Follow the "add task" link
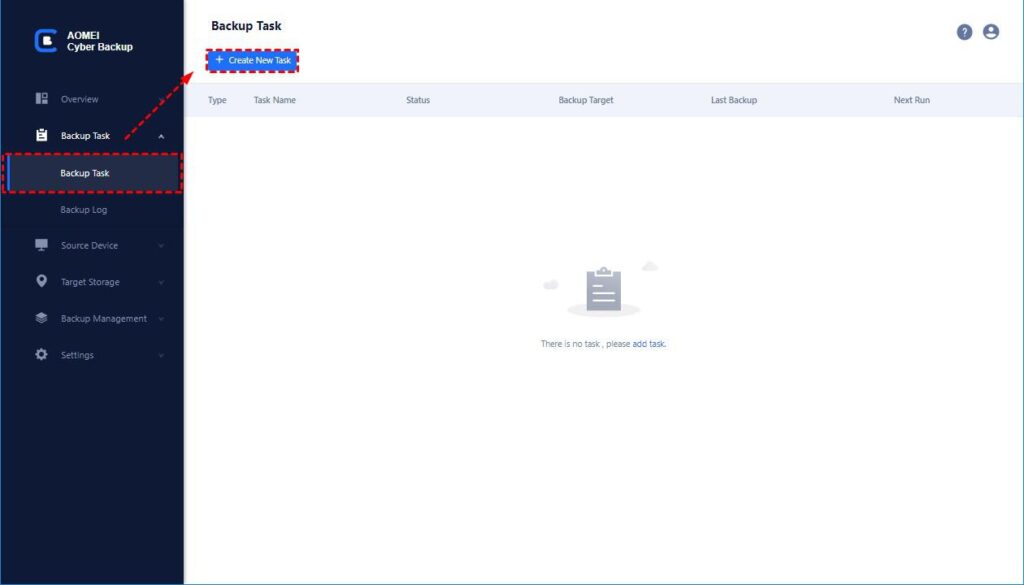The height and width of the screenshot is (585, 1024). point(649,344)
